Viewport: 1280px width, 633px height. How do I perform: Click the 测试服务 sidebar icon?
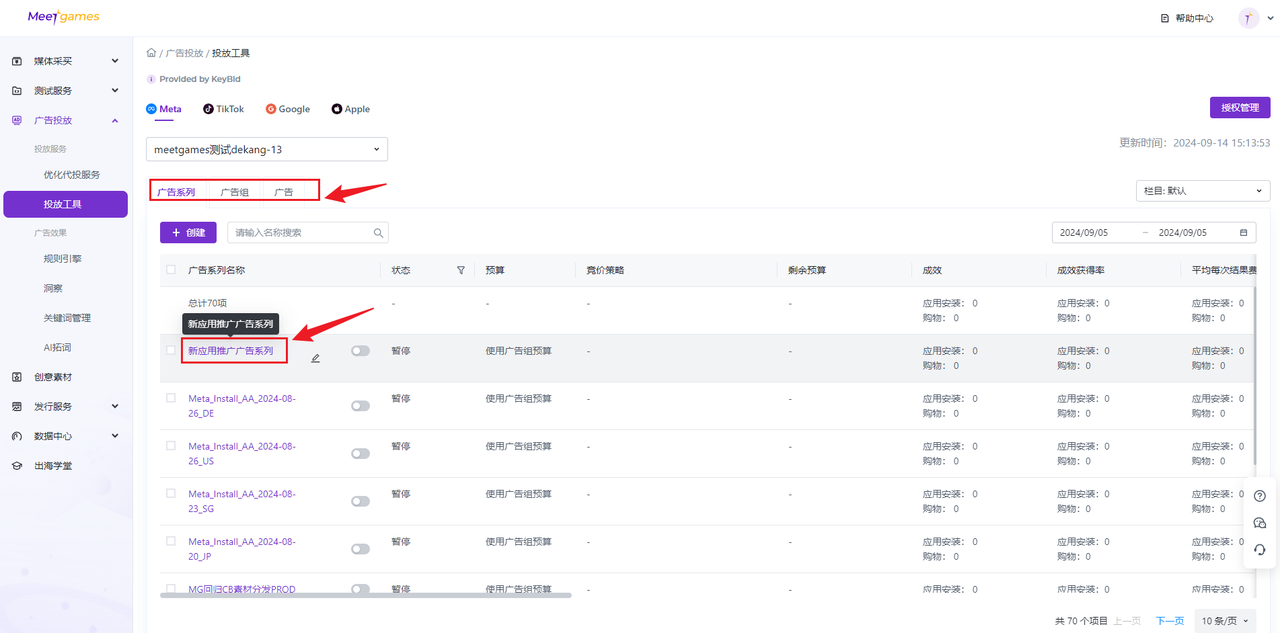pos(17,91)
